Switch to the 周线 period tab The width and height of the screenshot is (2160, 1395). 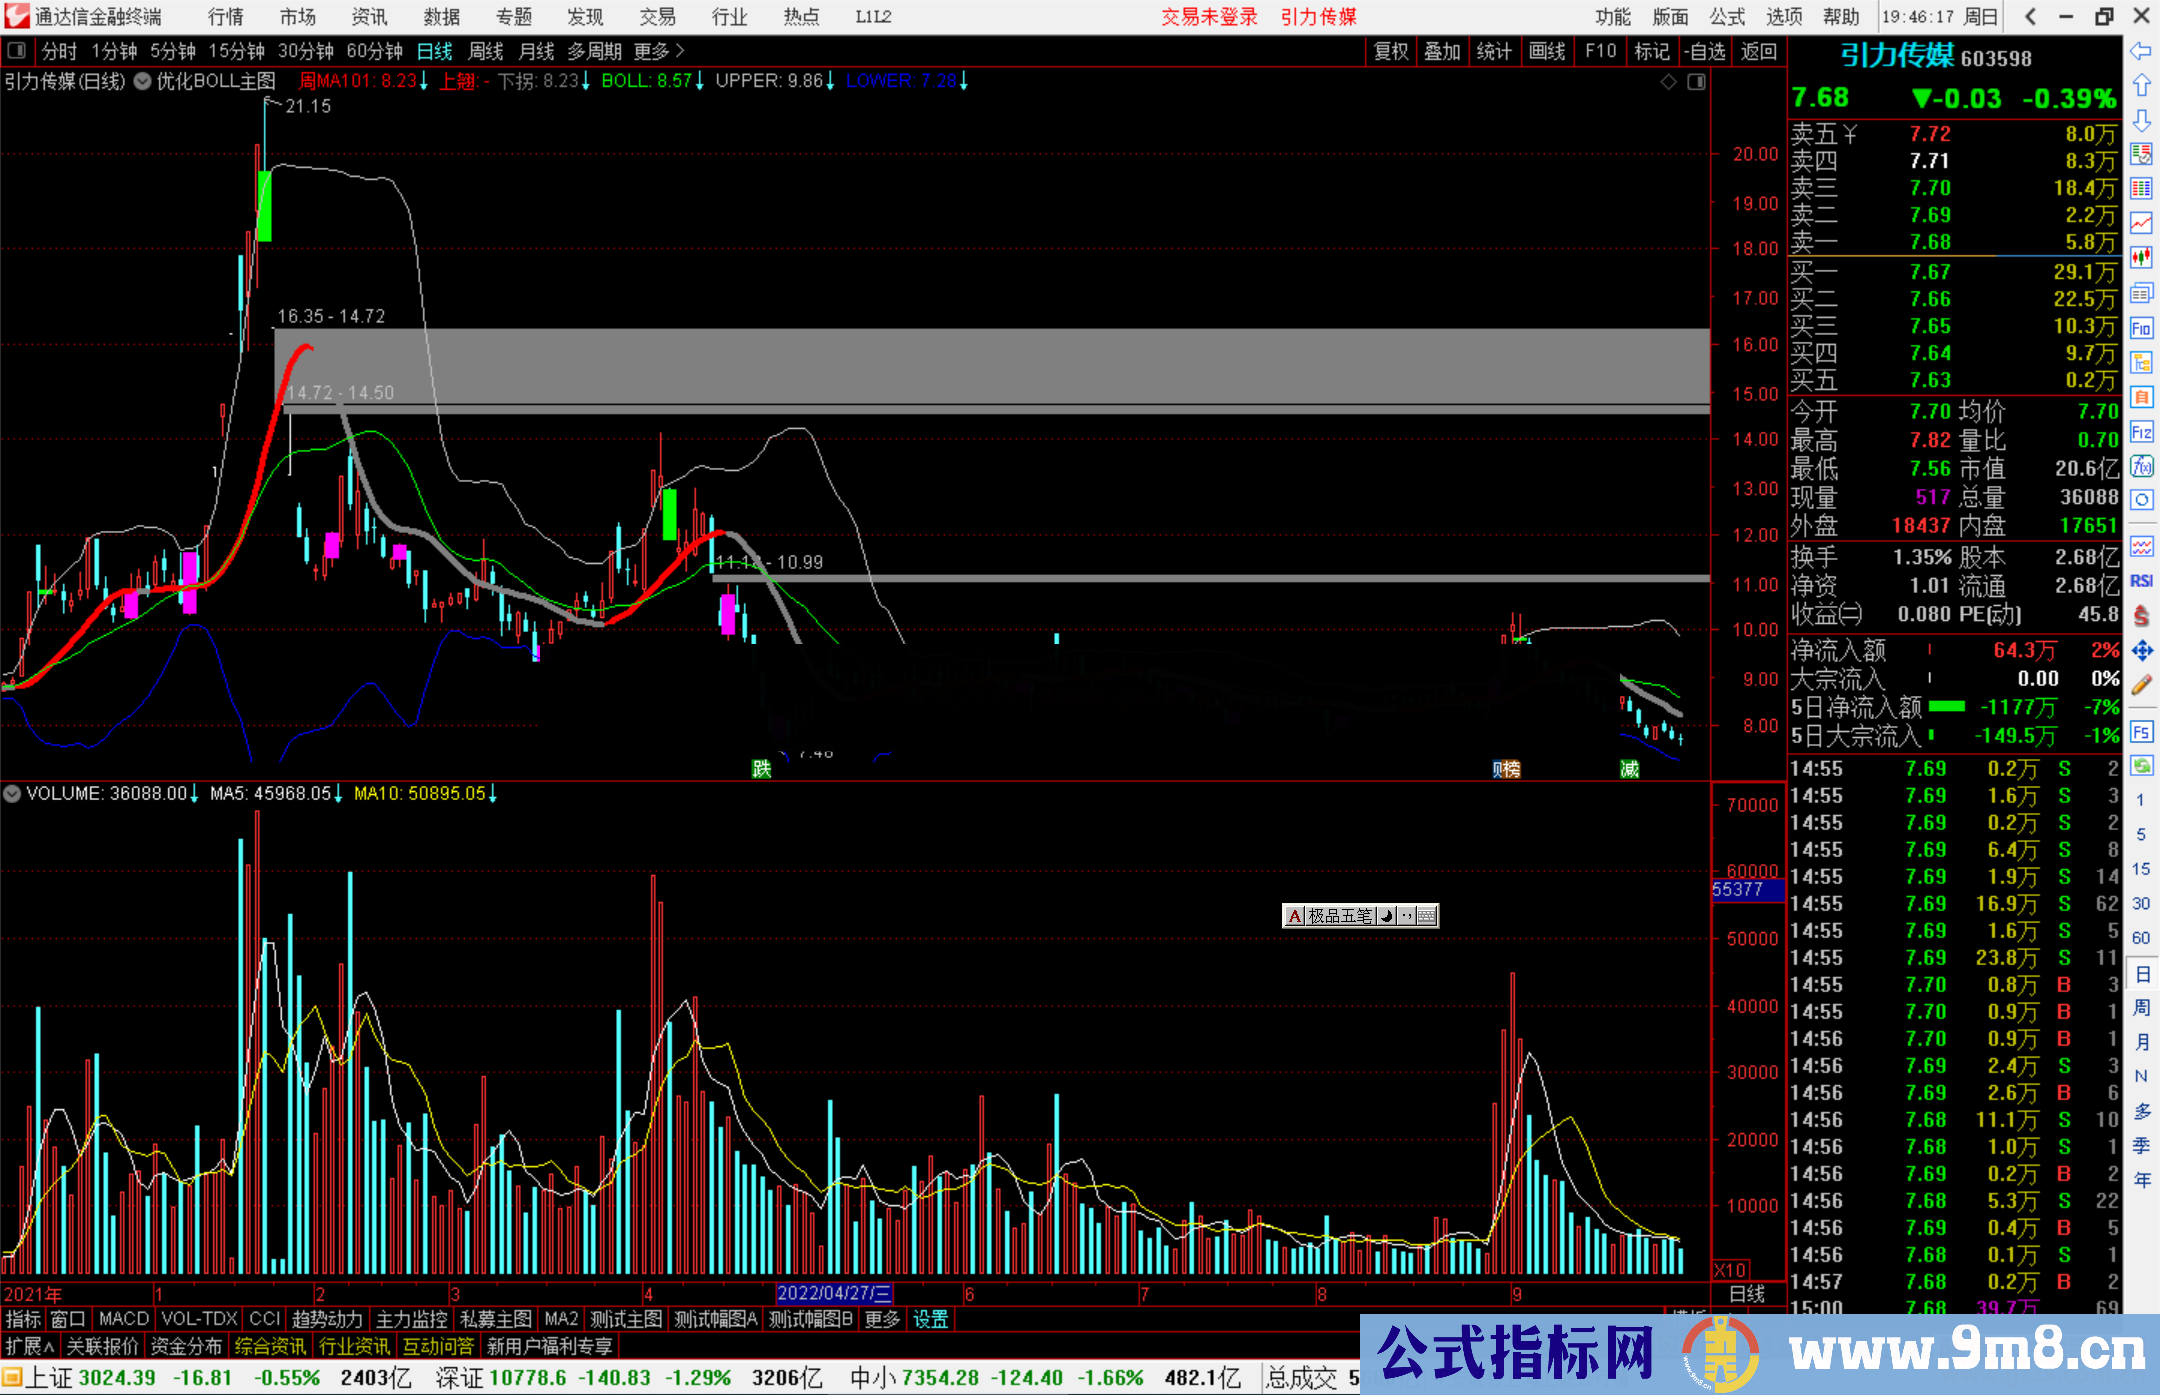point(486,51)
